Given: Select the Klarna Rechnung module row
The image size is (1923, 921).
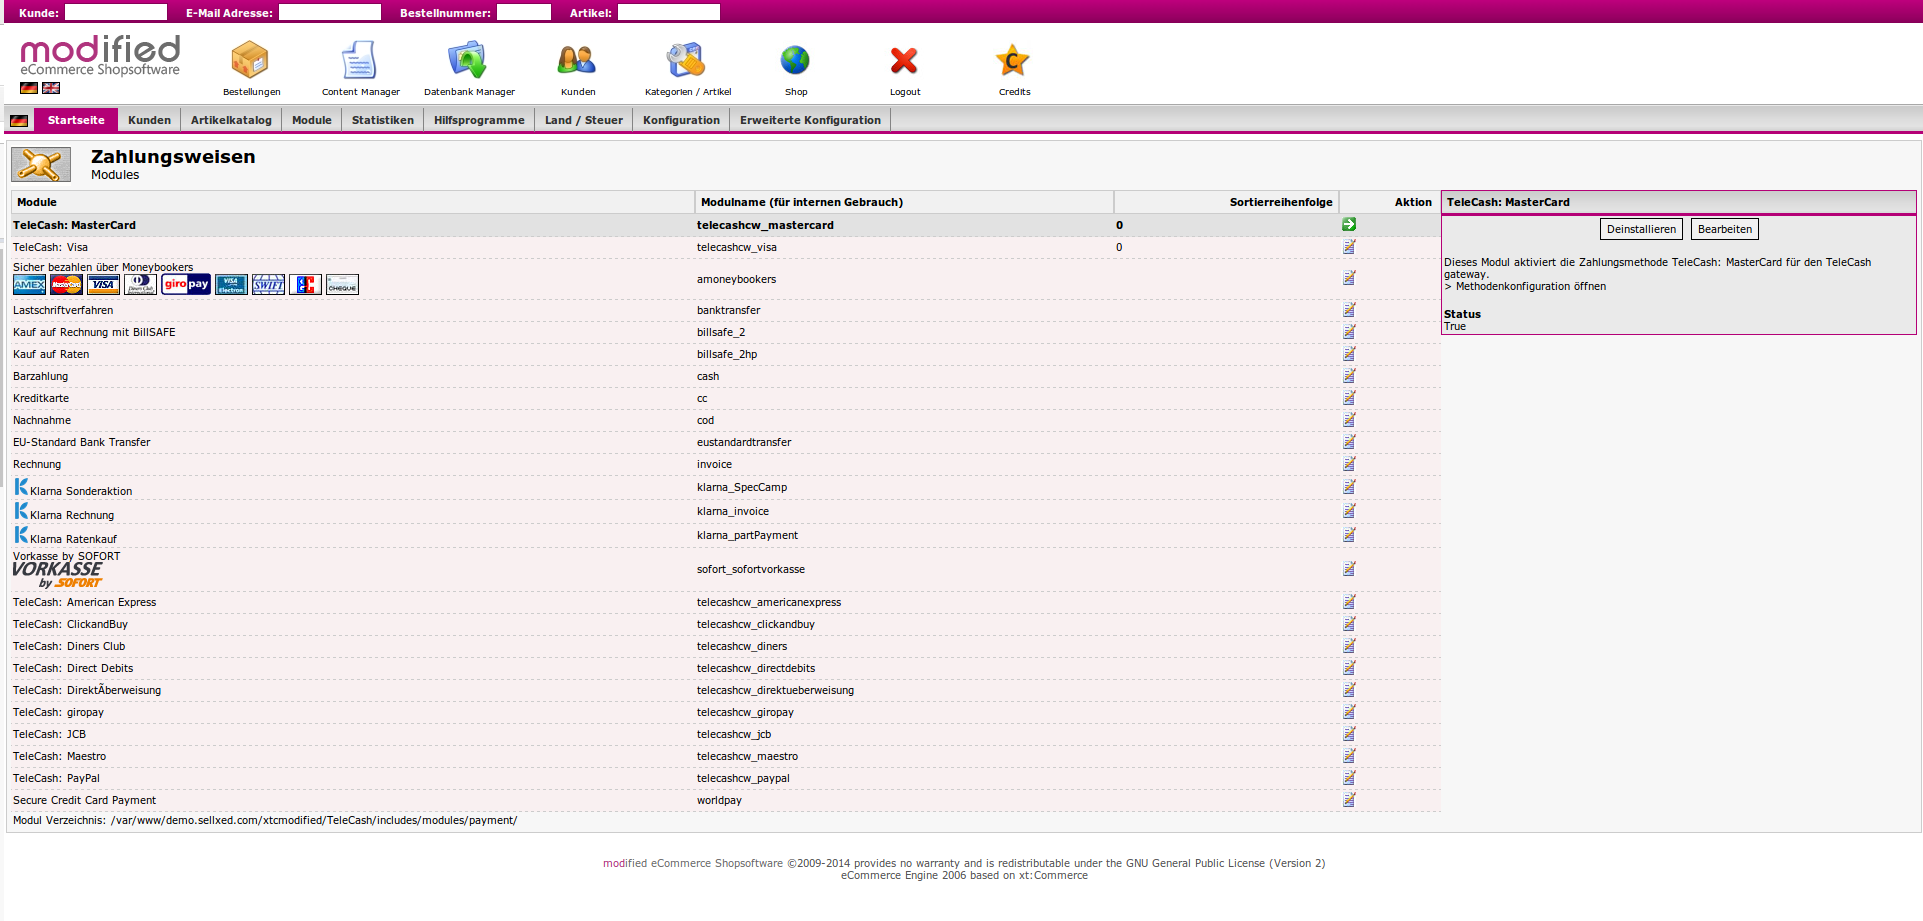Looking at the screenshot, I should [x=72, y=515].
